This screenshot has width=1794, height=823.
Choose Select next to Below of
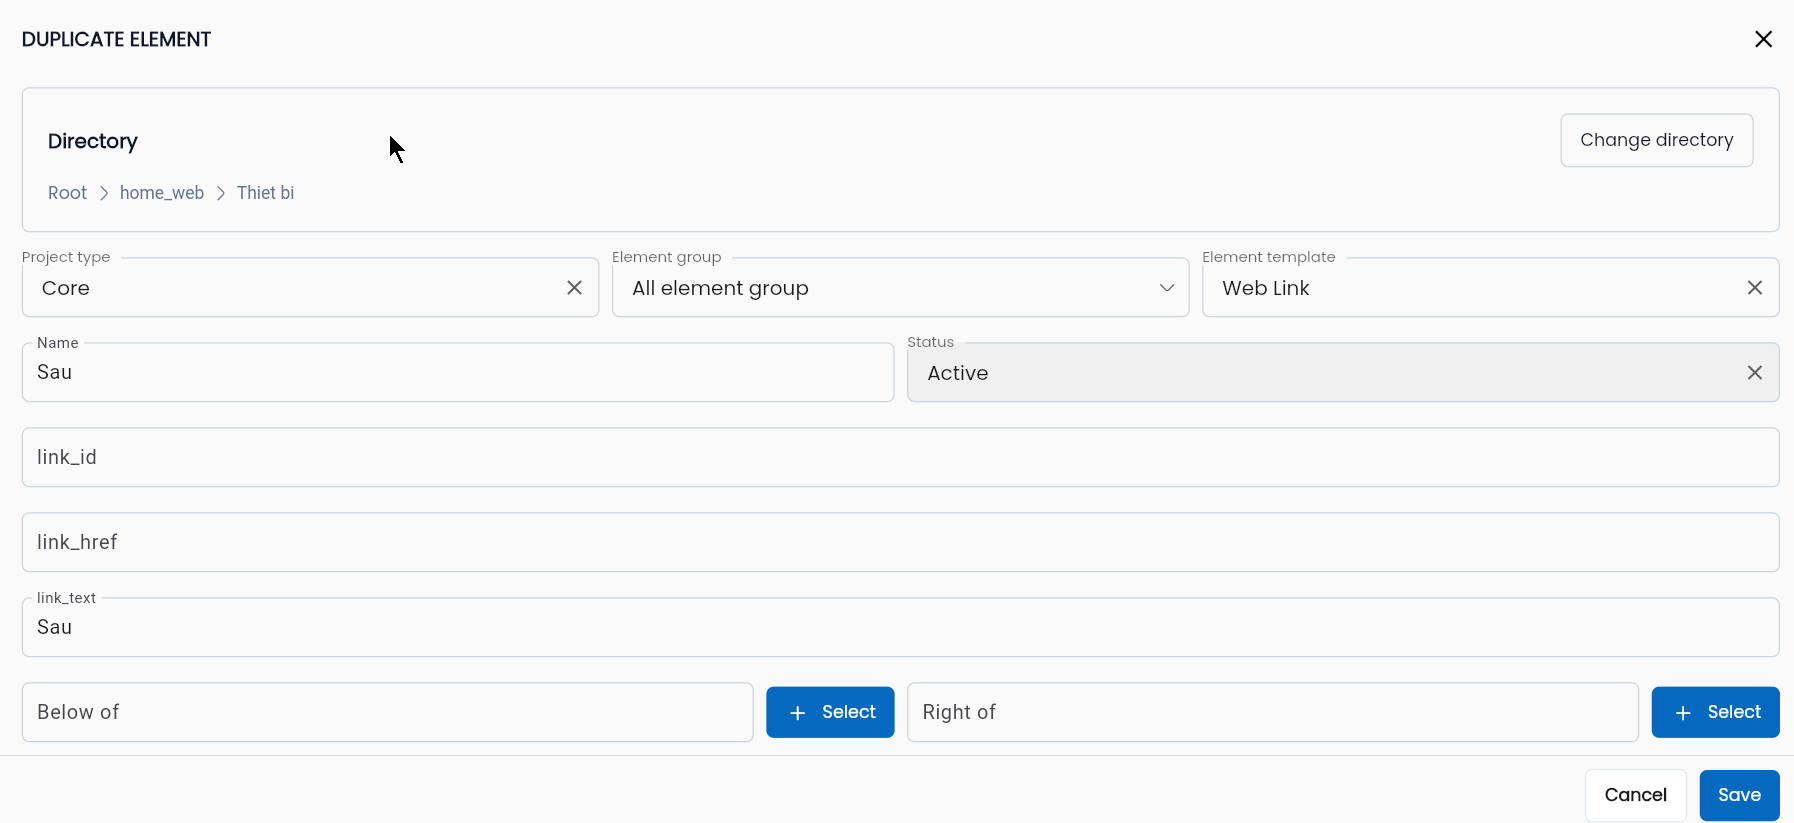pyautogui.click(x=830, y=712)
